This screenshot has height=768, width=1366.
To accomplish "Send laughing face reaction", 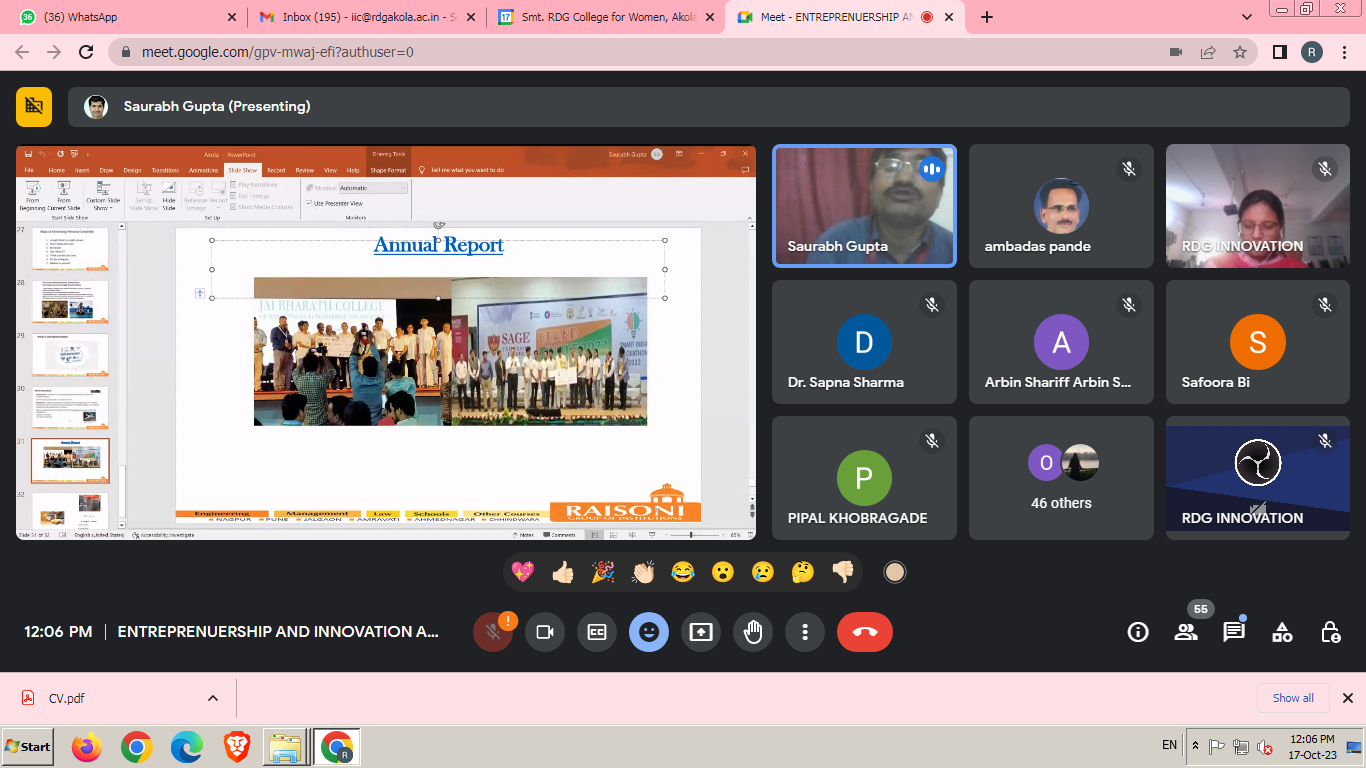I will [x=683, y=572].
